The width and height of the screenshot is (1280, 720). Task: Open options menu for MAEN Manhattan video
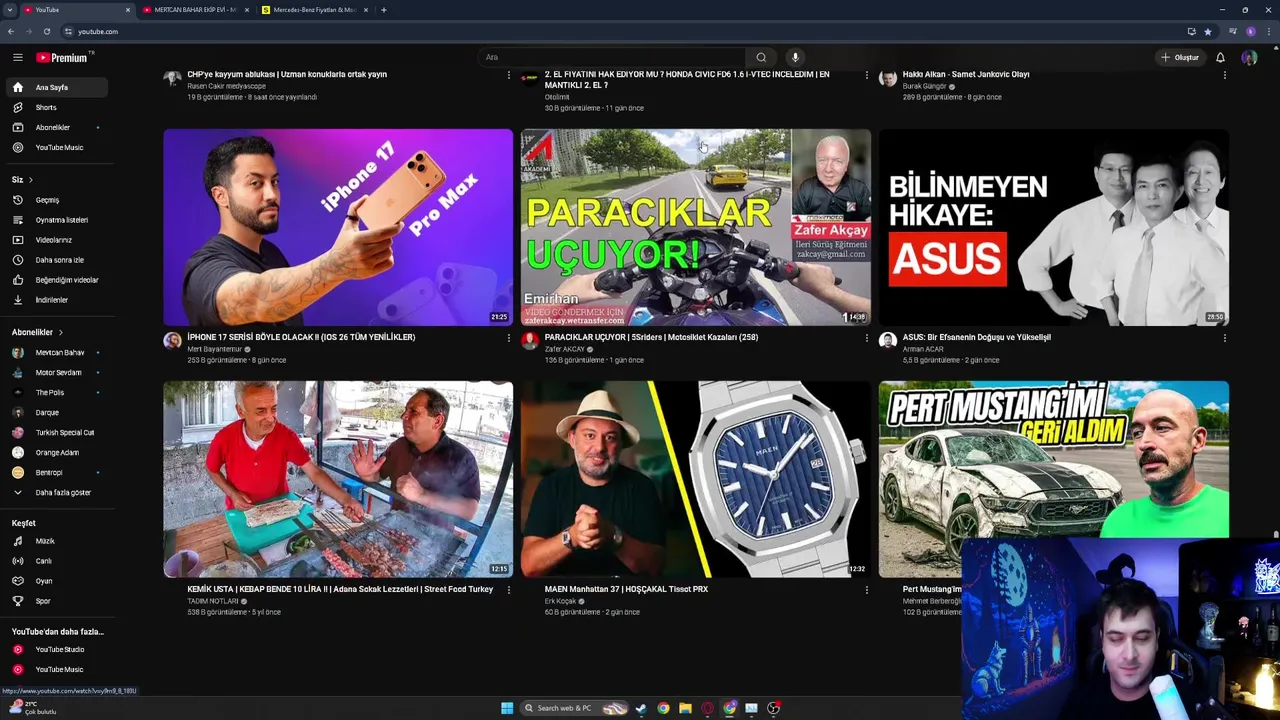coord(866,590)
